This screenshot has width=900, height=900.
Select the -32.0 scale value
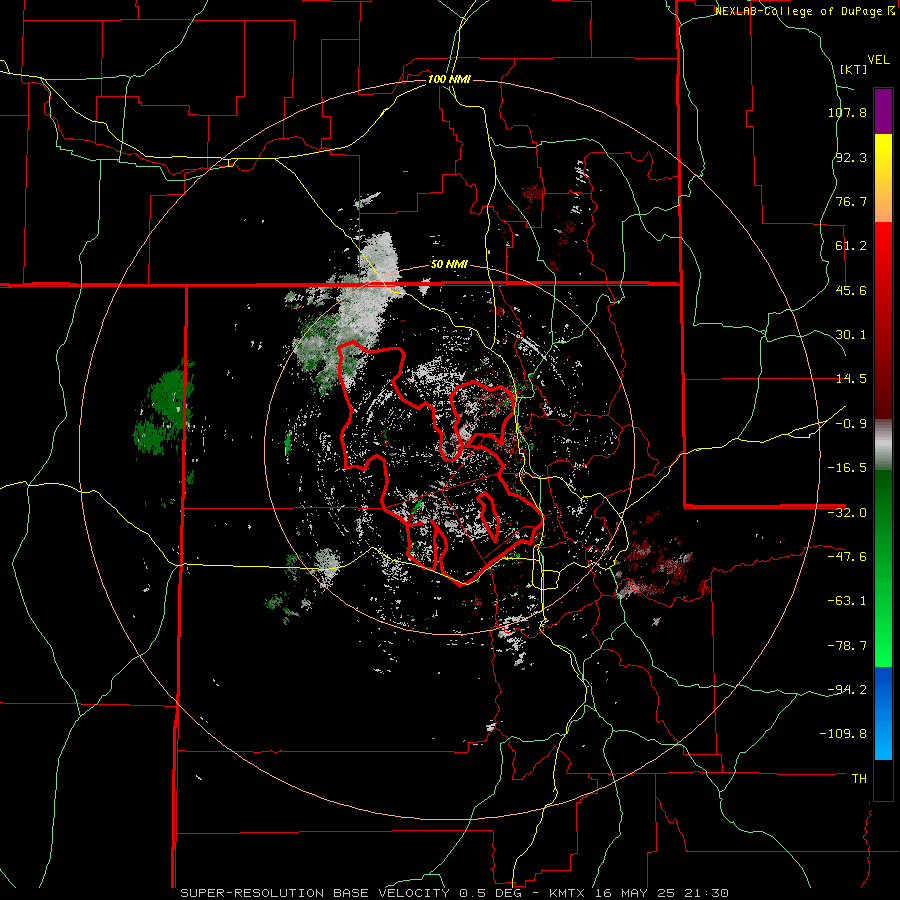(847, 513)
